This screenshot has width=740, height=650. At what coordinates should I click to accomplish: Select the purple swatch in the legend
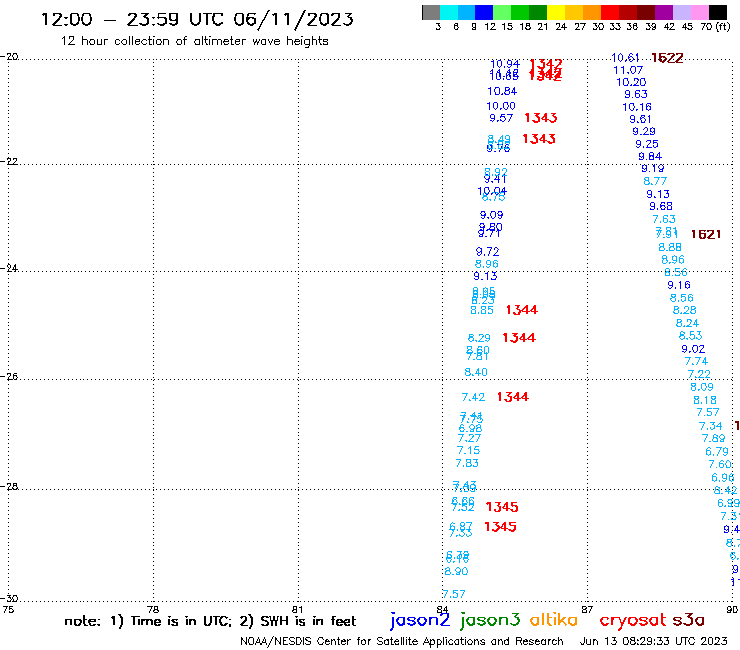tap(664, 12)
